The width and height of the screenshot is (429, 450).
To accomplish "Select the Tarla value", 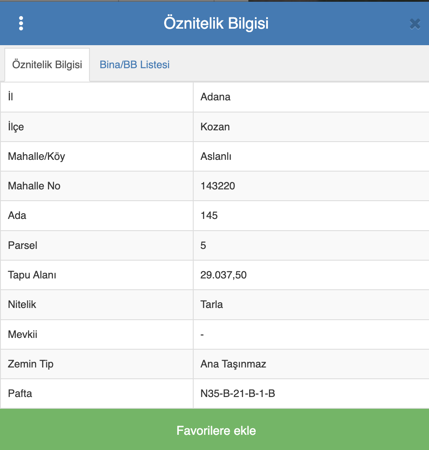I will [x=211, y=305].
